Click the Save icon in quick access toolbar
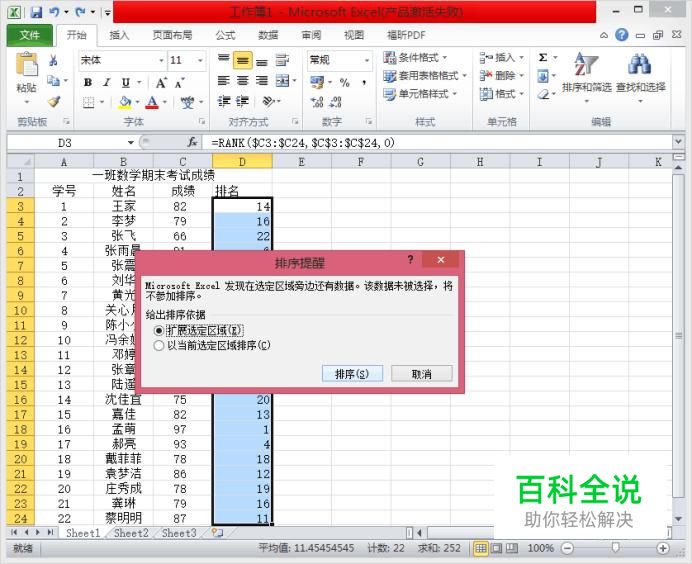 (36, 12)
